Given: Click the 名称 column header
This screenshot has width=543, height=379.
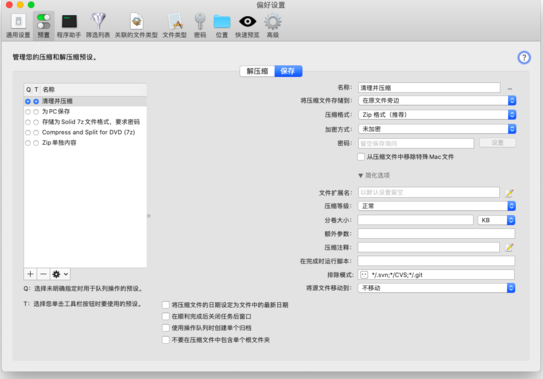Looking at the screenshot, I should (49, 89).
